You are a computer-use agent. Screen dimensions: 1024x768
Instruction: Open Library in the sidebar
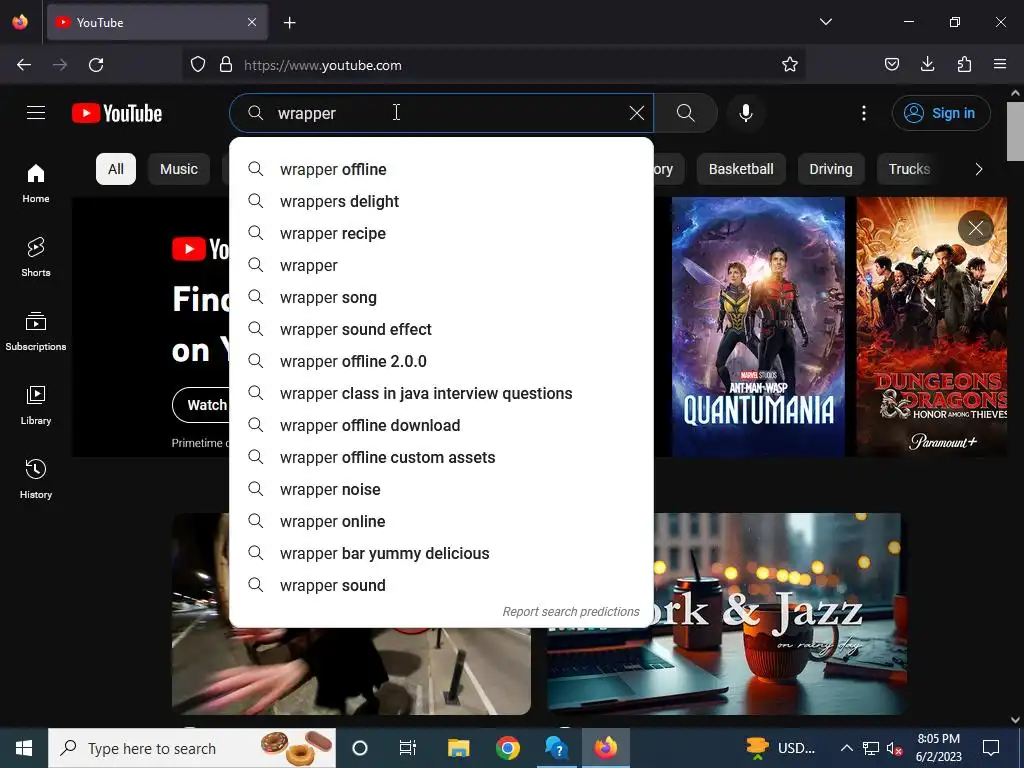click(36, 406)
